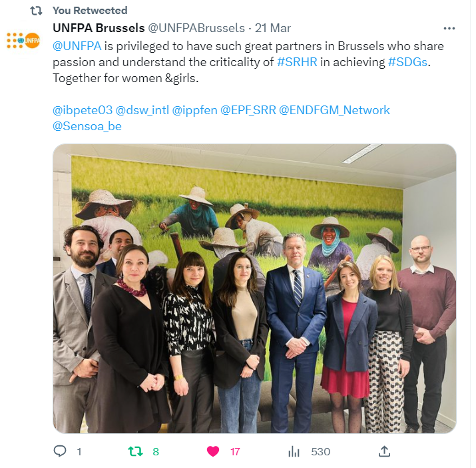Visit the @ibpete03 mention
Screen dimensions: 476x468
pyautogui.click(x=82, y=110)
